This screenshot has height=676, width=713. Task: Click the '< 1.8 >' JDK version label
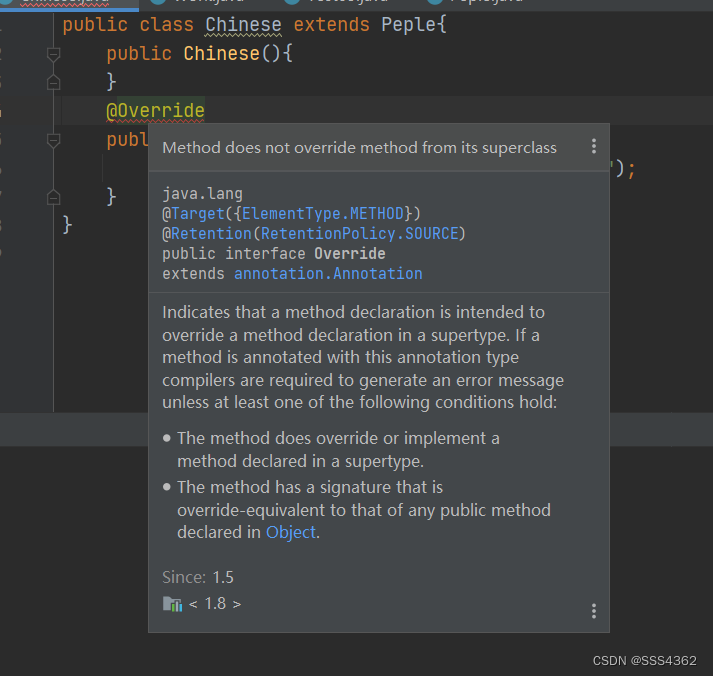click(215, 604)
